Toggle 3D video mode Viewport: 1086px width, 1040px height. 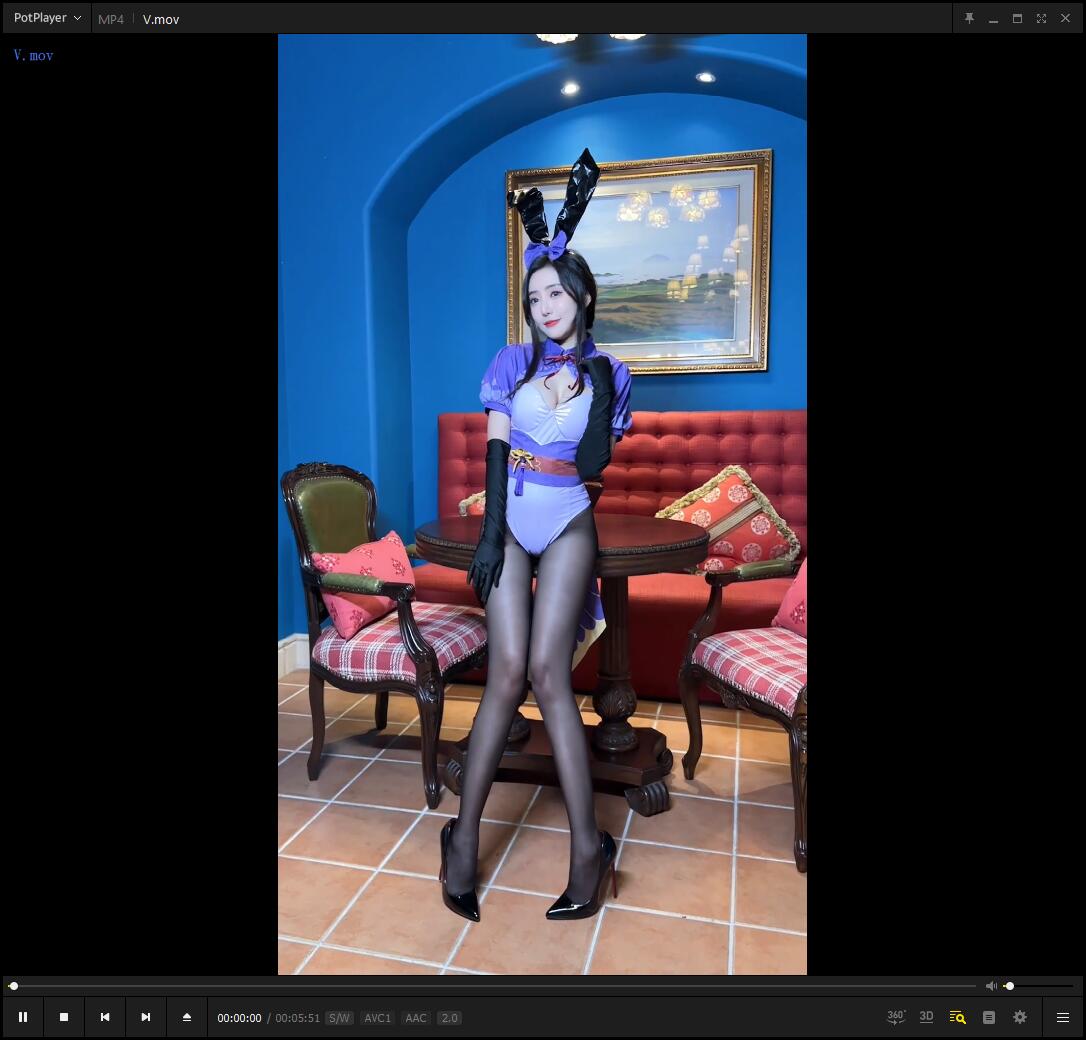(926, 1016)
